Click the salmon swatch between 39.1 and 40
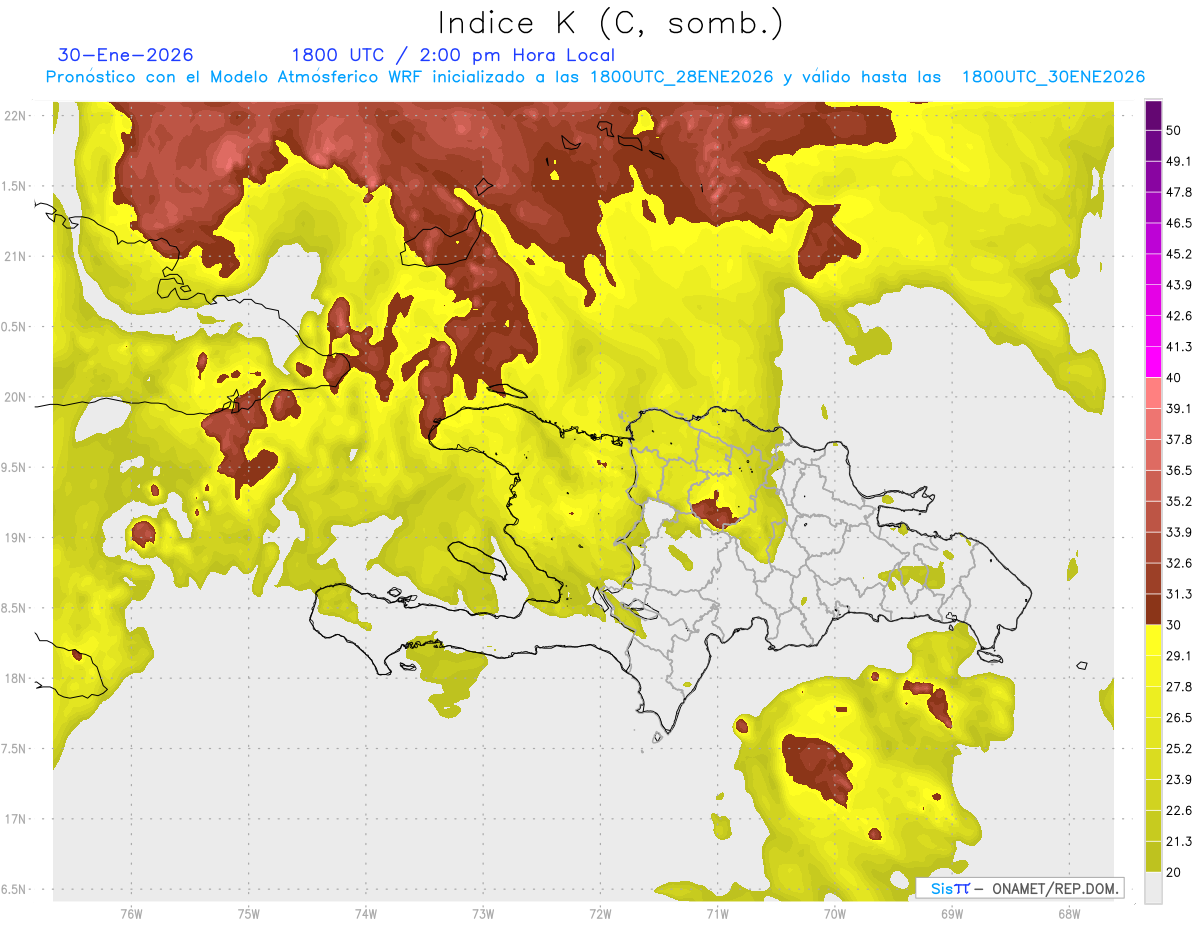 1153,393
